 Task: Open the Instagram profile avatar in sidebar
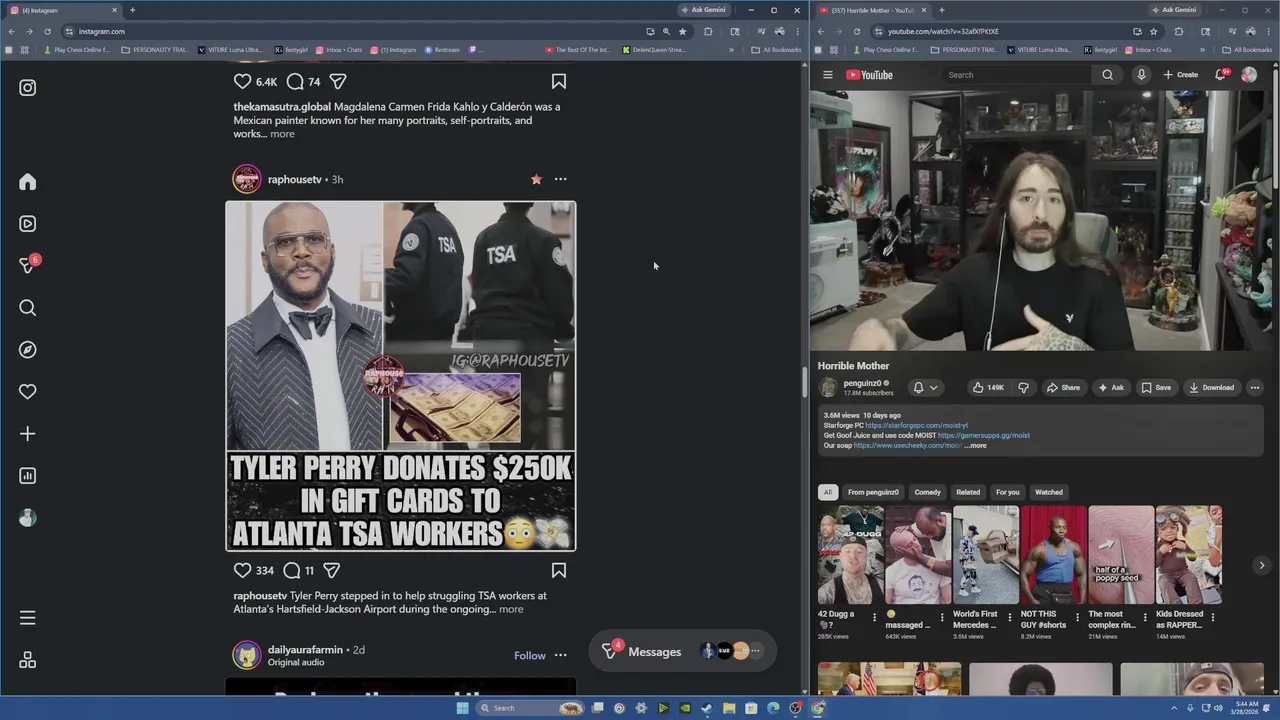pyautogui.click(x=28, y=518)
